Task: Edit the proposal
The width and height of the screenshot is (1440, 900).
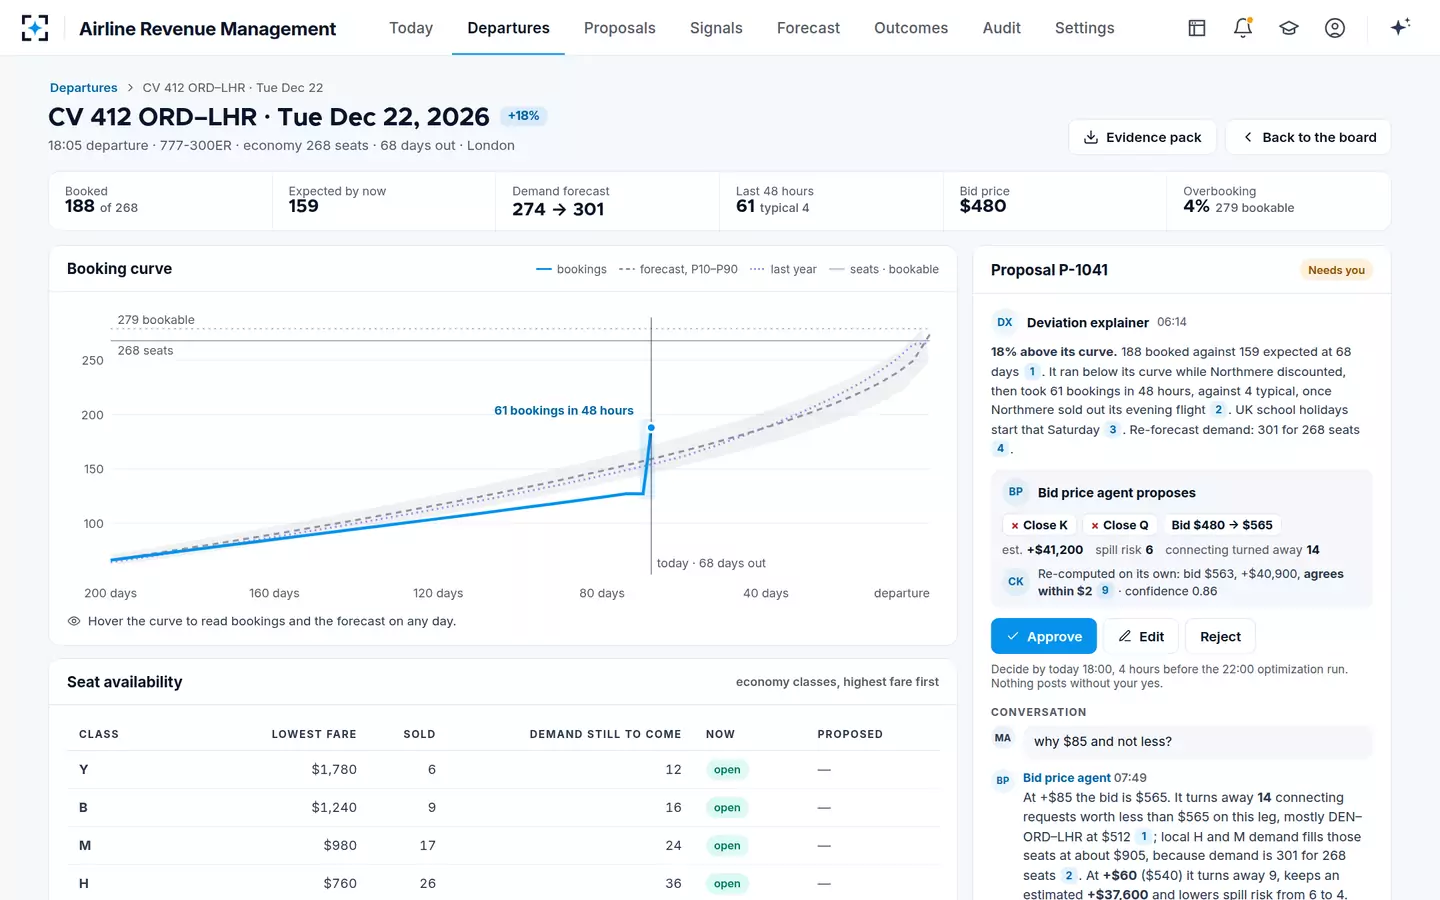Action: point(1141,636)
